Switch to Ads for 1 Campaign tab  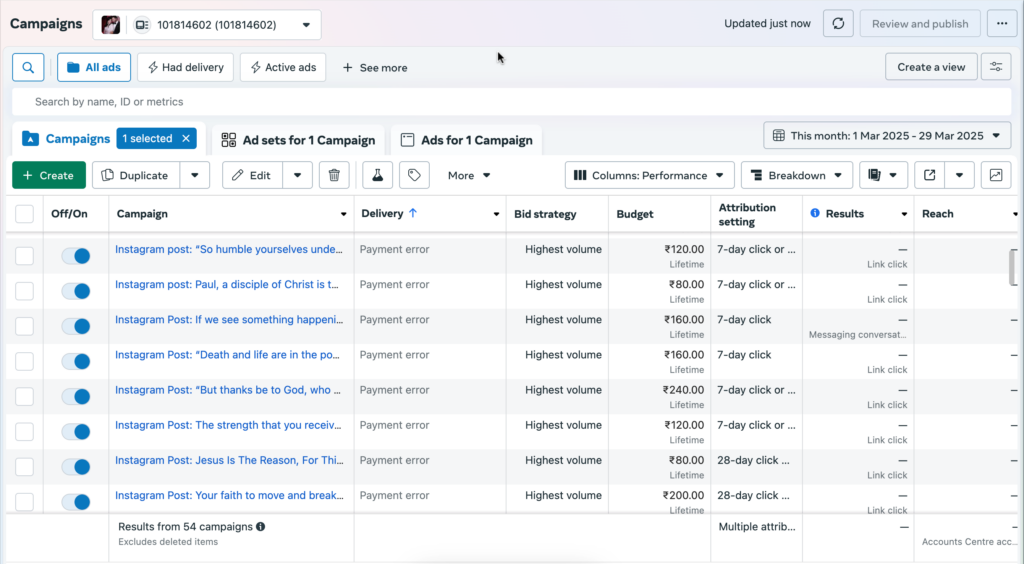466,140
